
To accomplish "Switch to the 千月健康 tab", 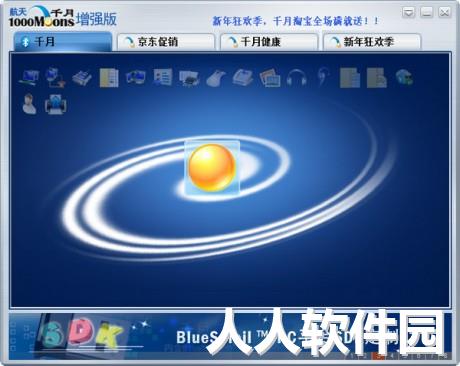I will 269,42.
